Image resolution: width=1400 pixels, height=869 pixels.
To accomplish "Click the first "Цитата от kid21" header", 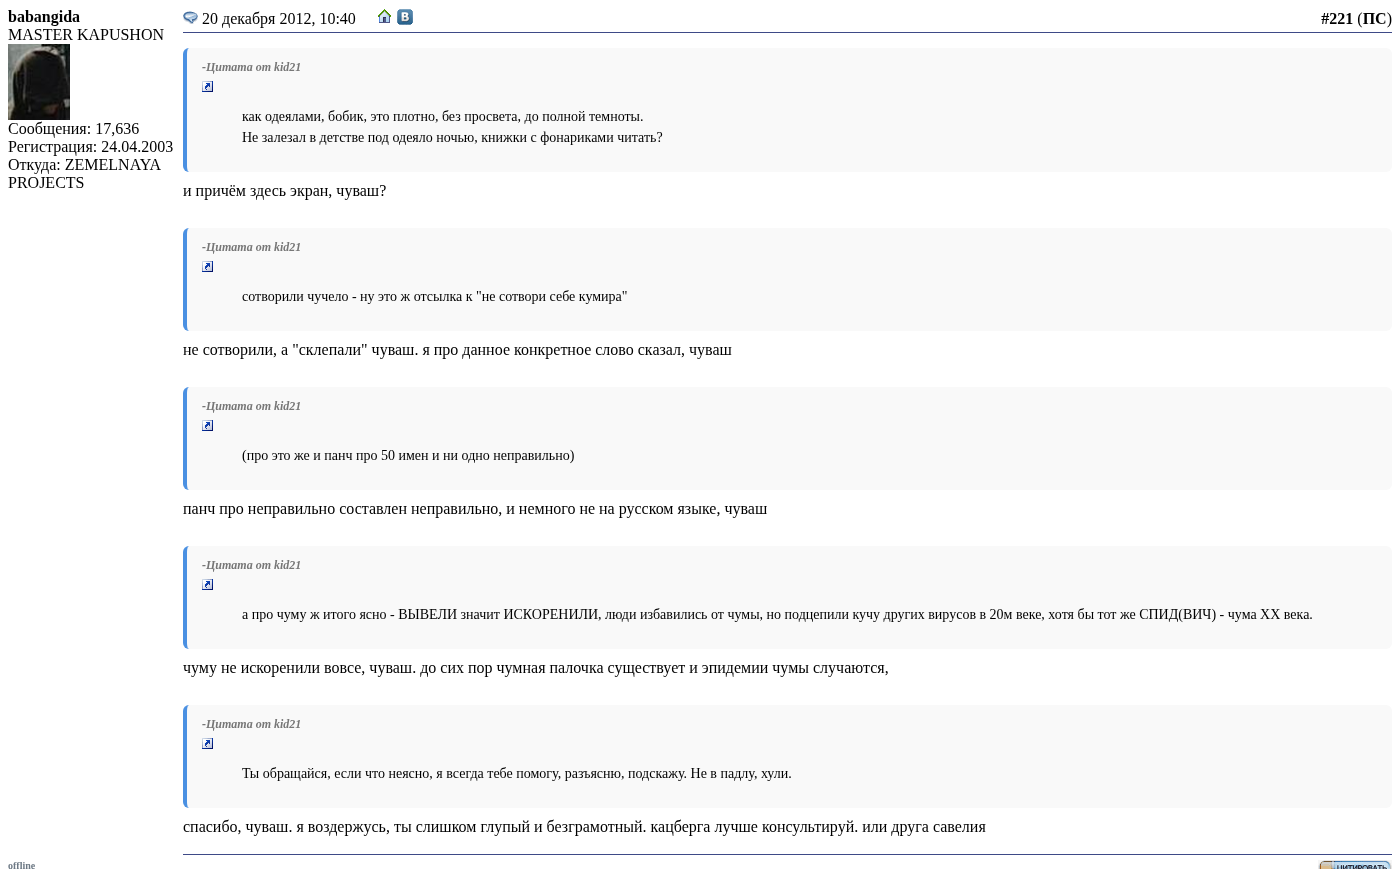I will click(251, 67).
